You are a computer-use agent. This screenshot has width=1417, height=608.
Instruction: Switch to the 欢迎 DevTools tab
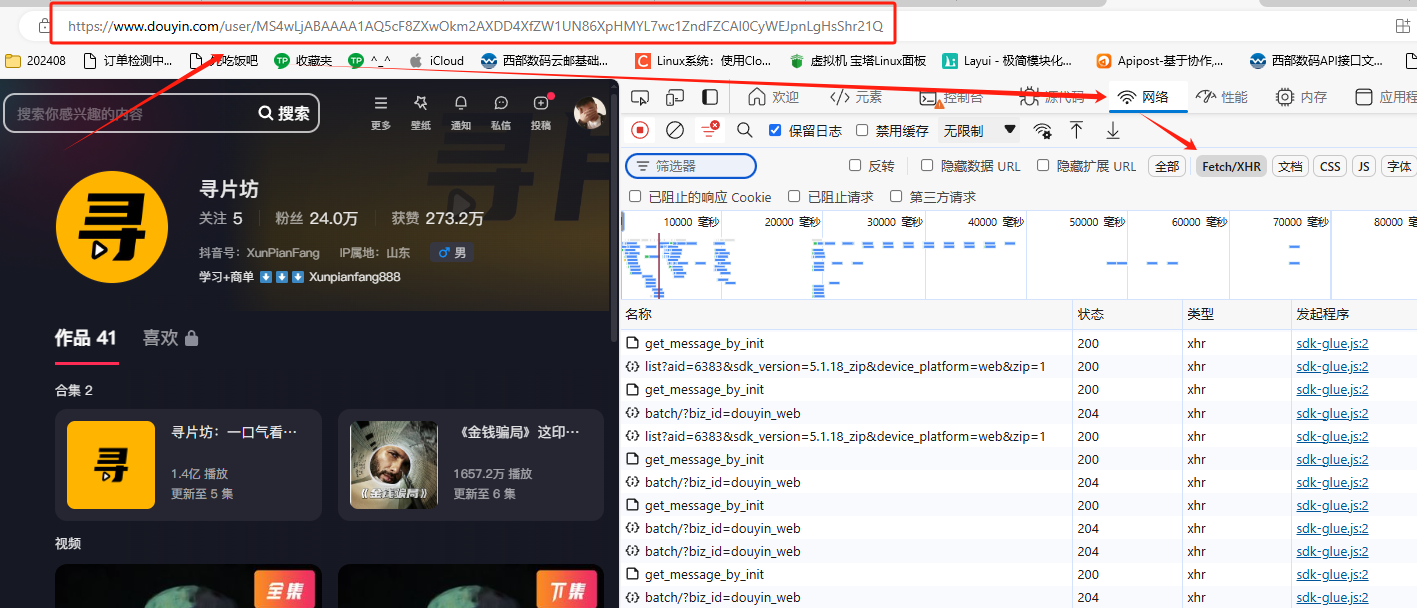click(775, 97)
